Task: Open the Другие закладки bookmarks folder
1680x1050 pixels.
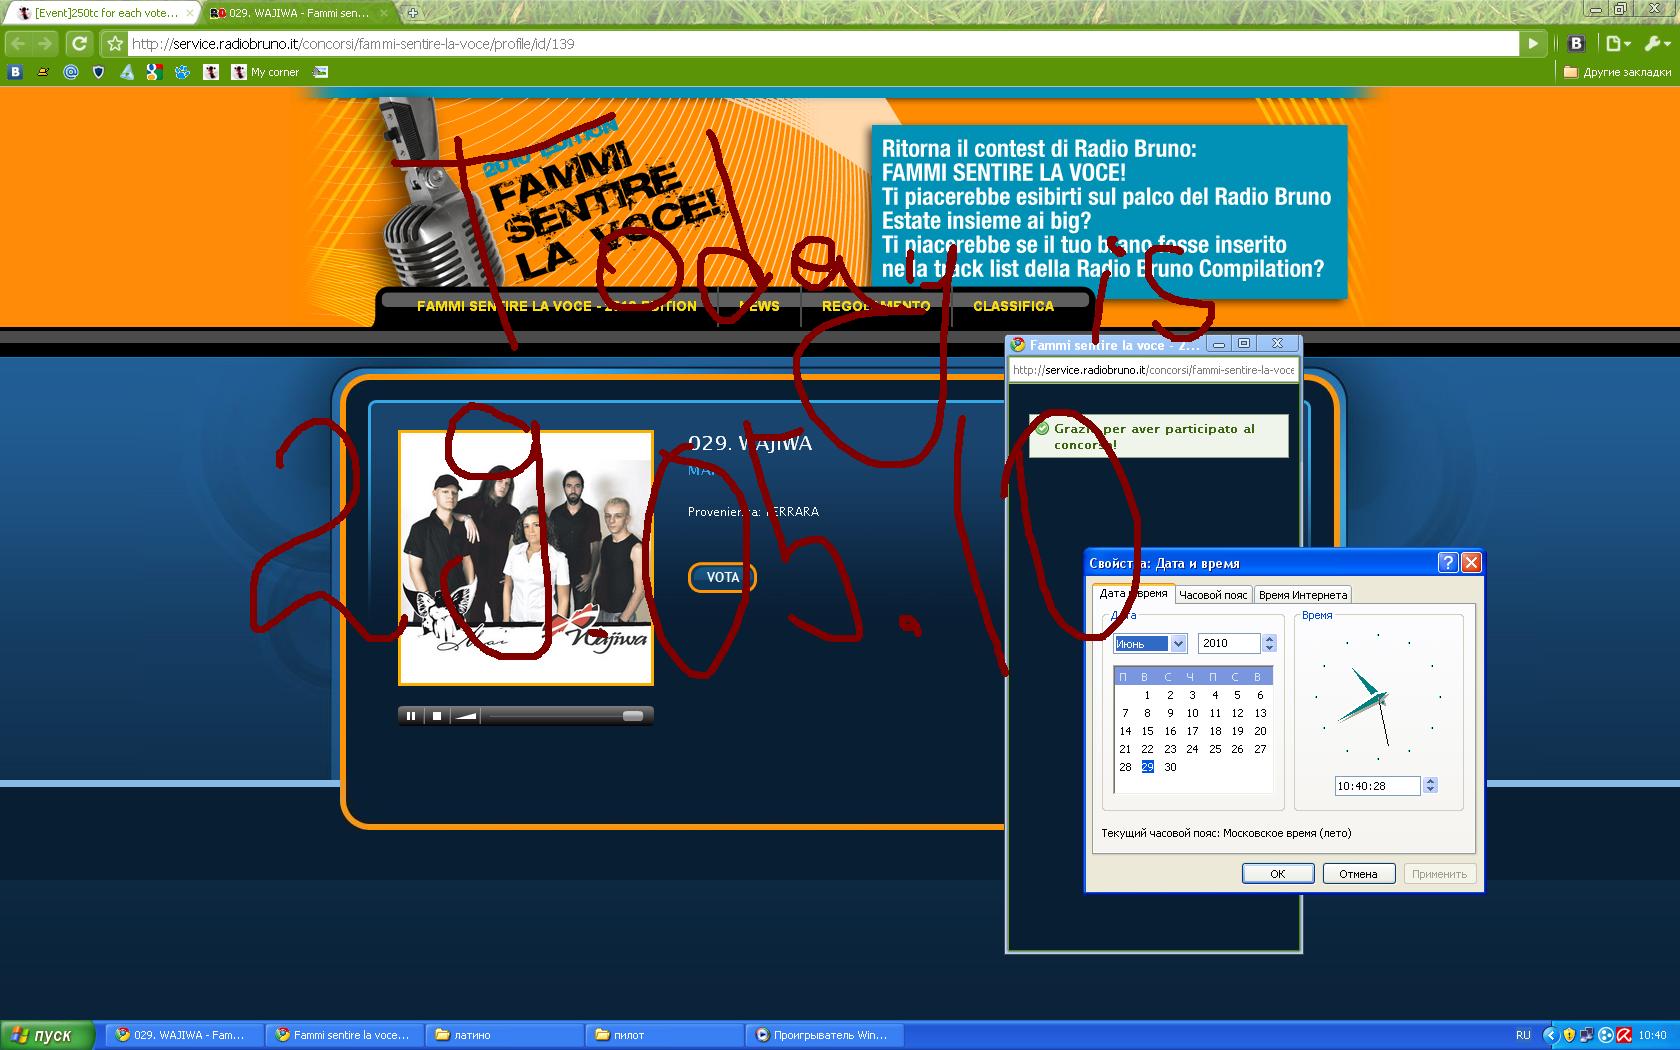Action: tap(1617, 72)
